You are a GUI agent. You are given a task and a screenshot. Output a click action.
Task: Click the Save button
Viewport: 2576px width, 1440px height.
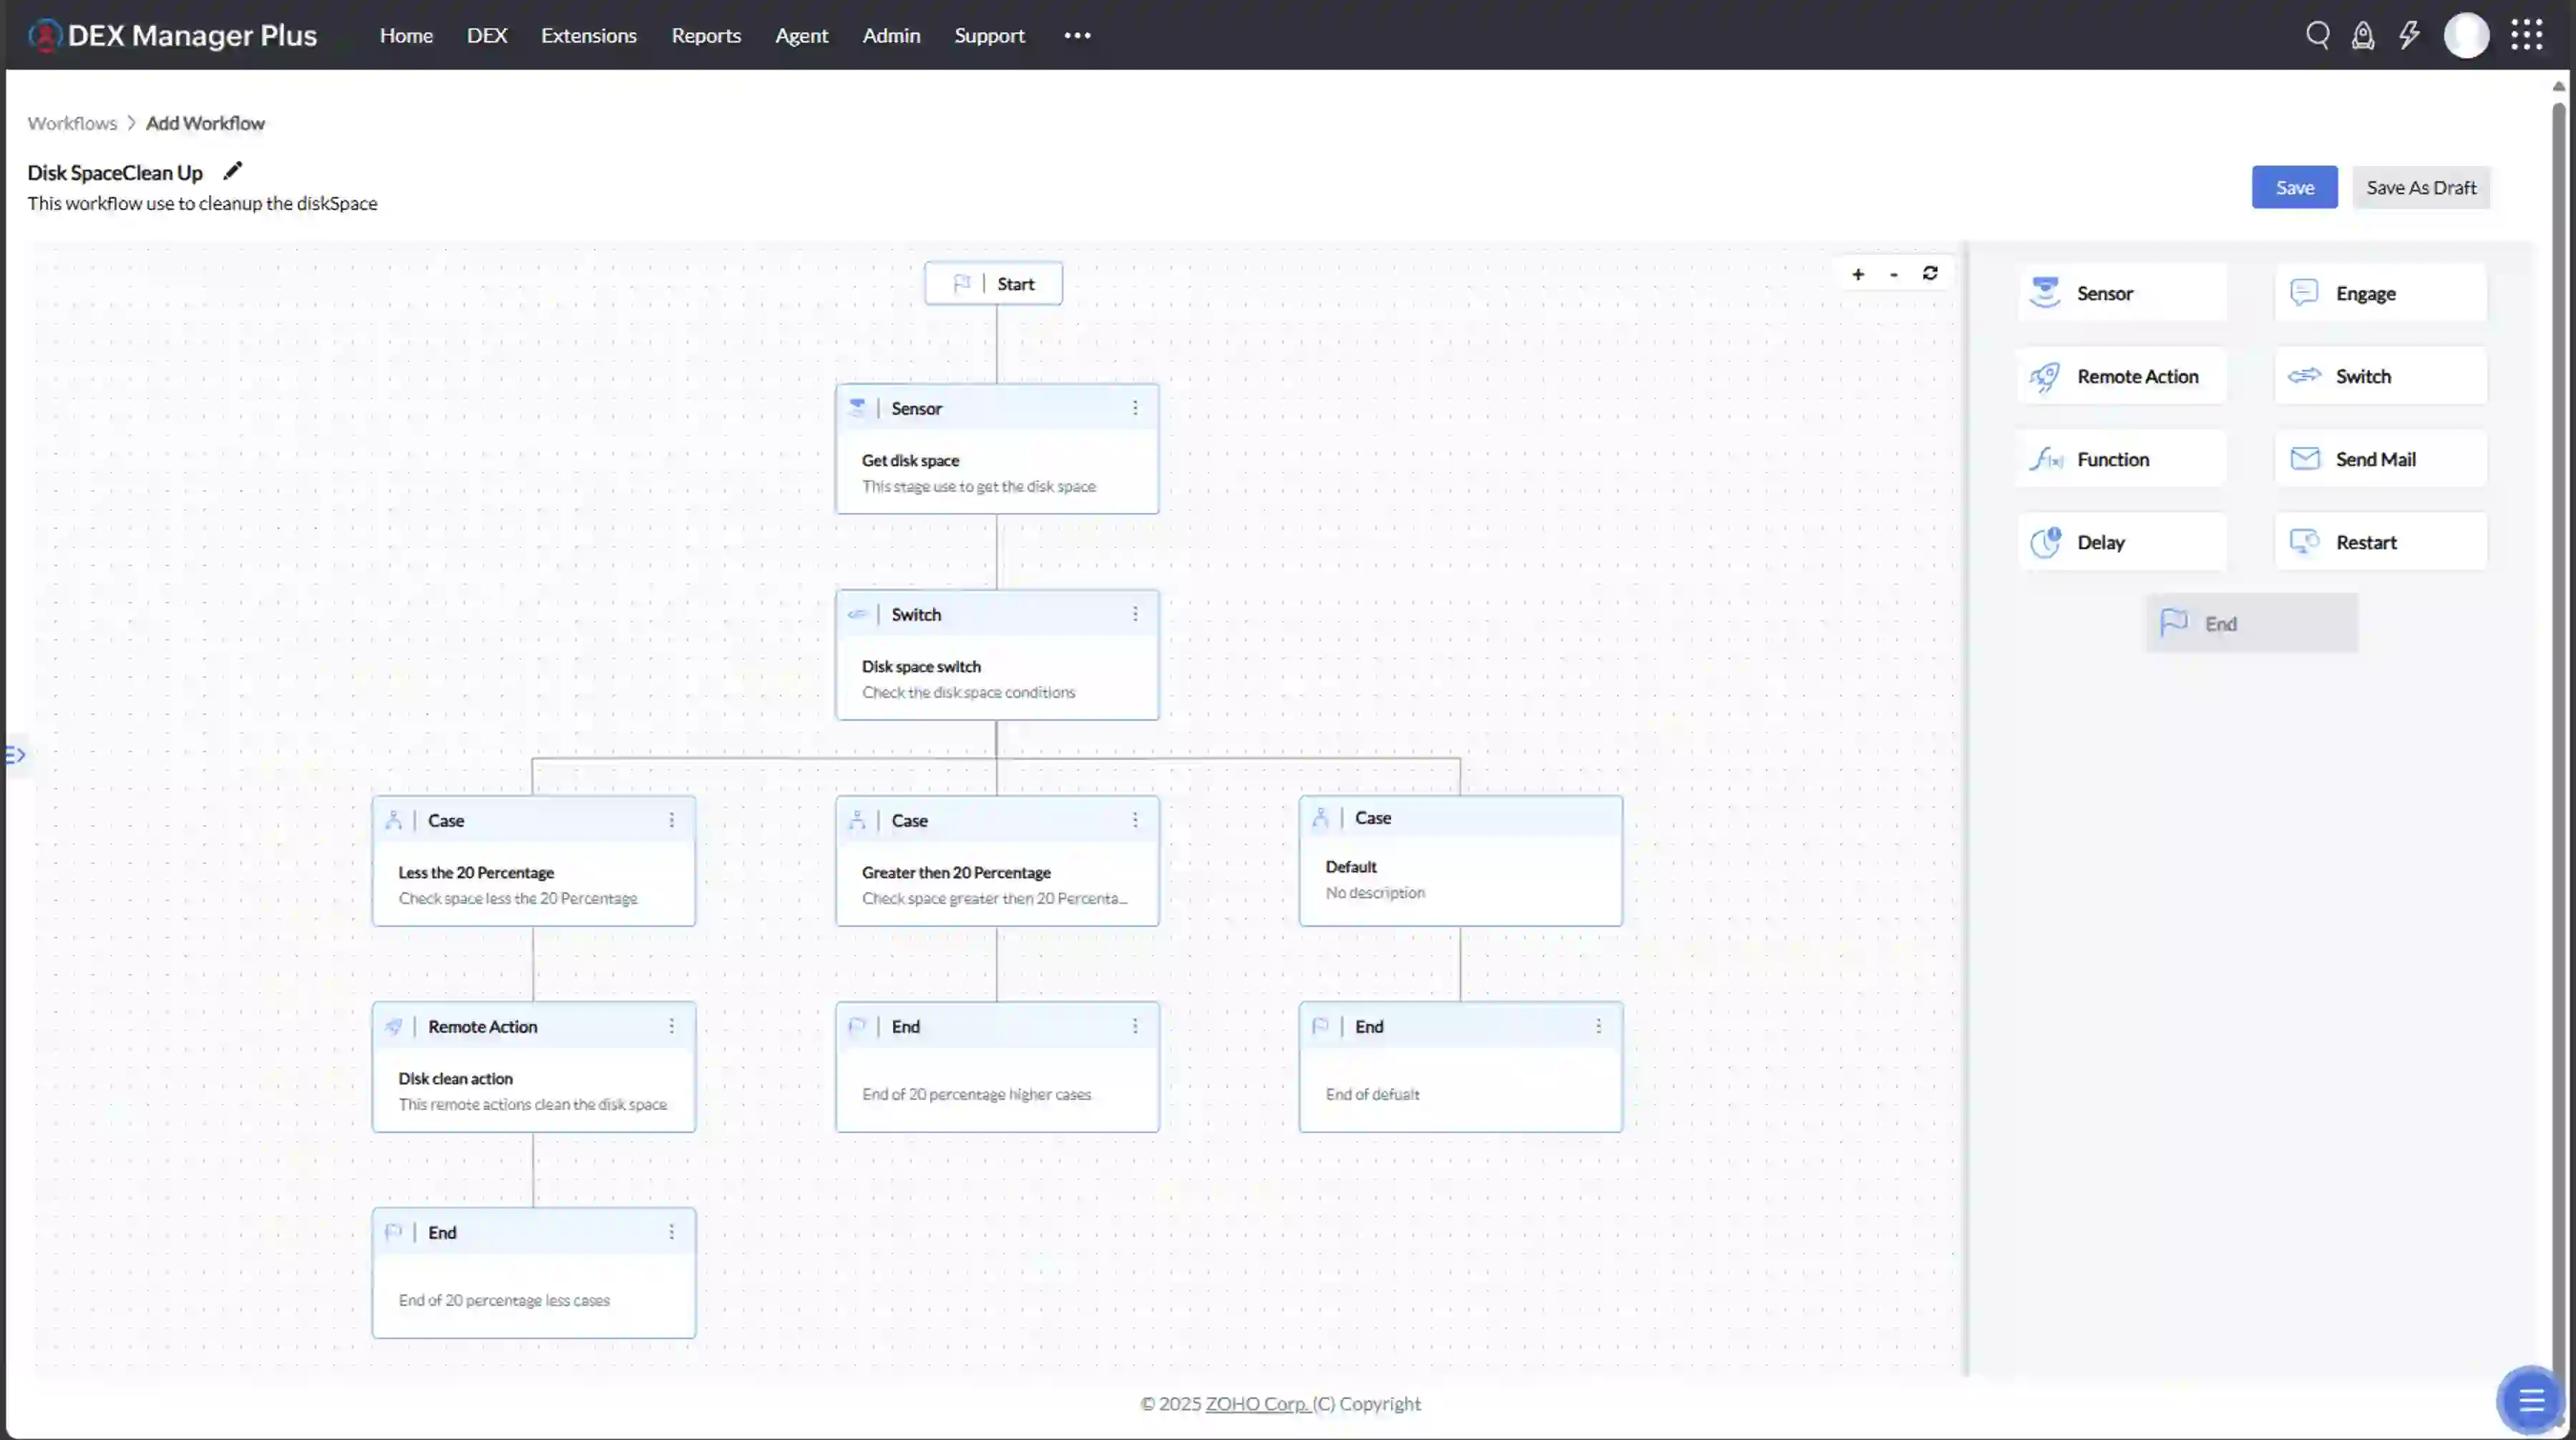[x=2294, y=187]
